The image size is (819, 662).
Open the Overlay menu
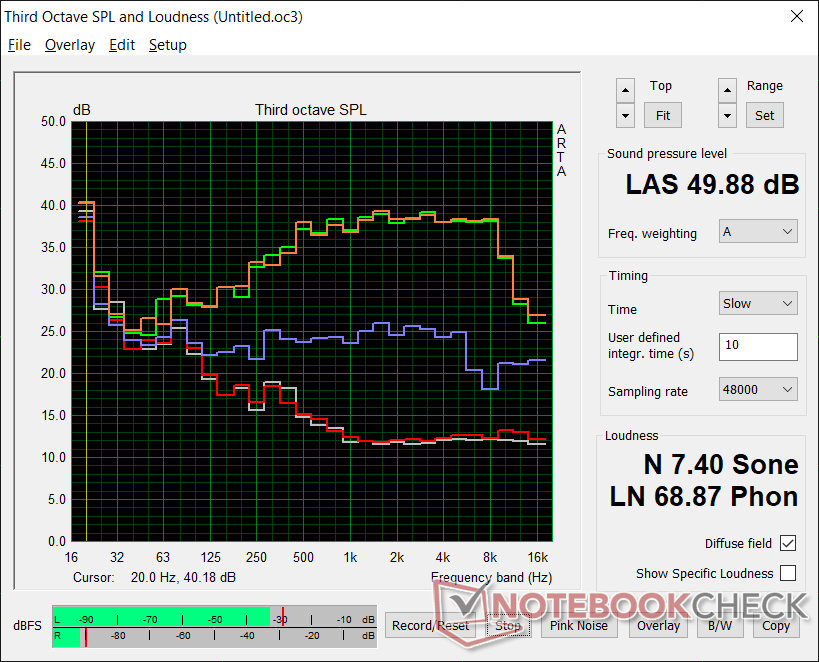(70, 45)
